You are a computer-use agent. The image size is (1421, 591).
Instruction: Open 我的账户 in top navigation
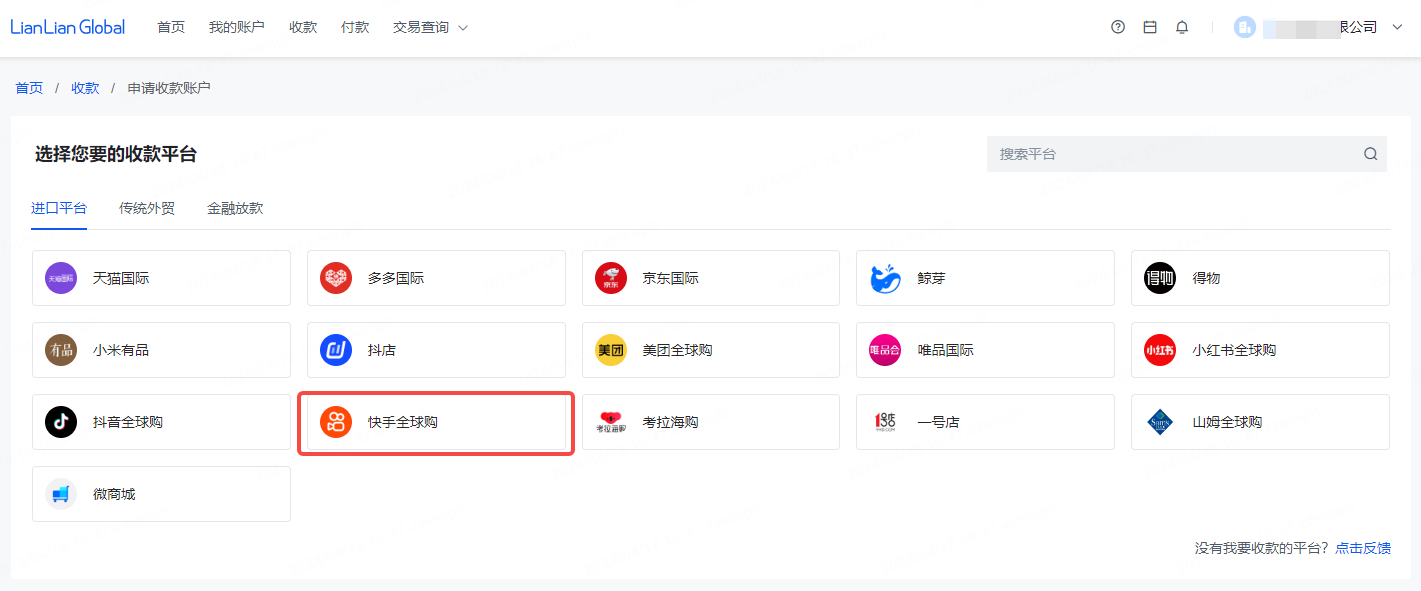(x=237, y=27)
